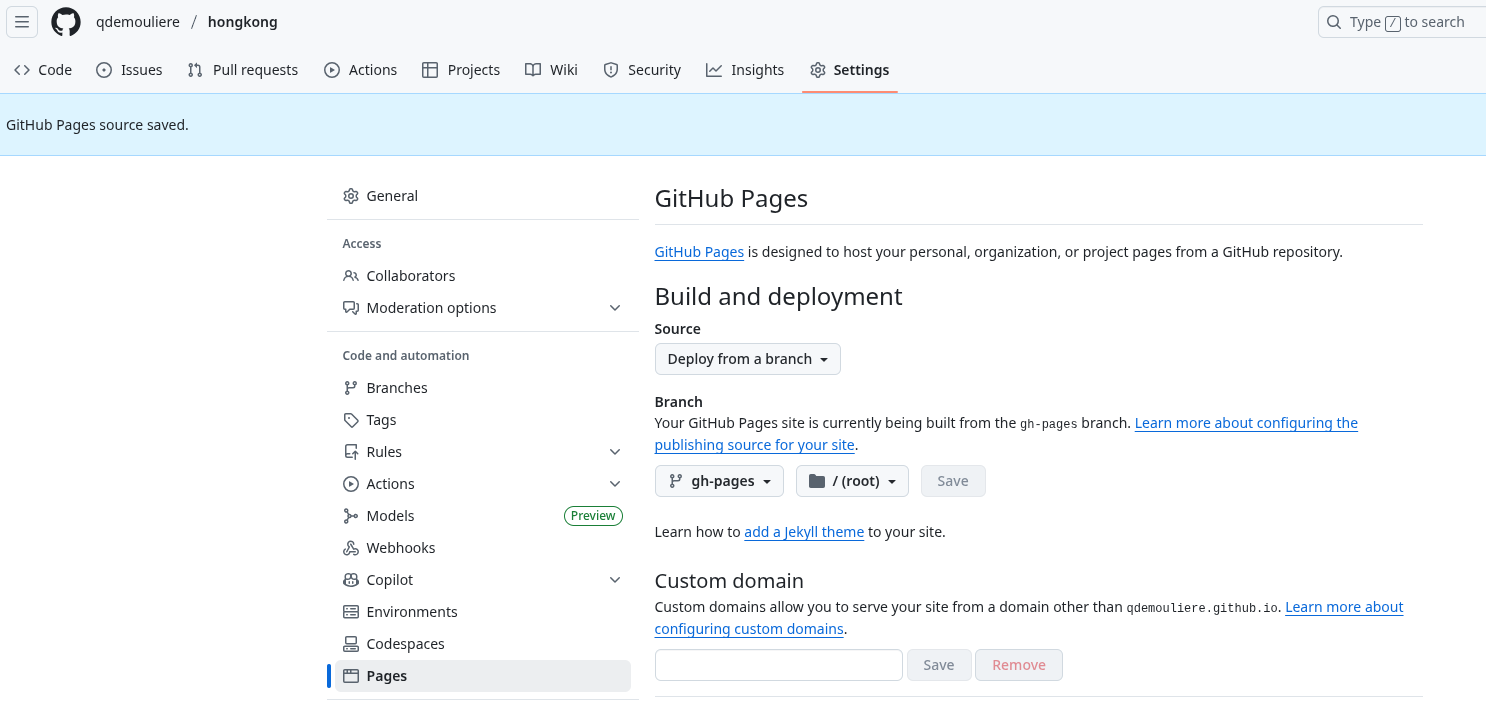Open the Models preview settings
Screen dimensions: 1486x710
click(390, 516)
